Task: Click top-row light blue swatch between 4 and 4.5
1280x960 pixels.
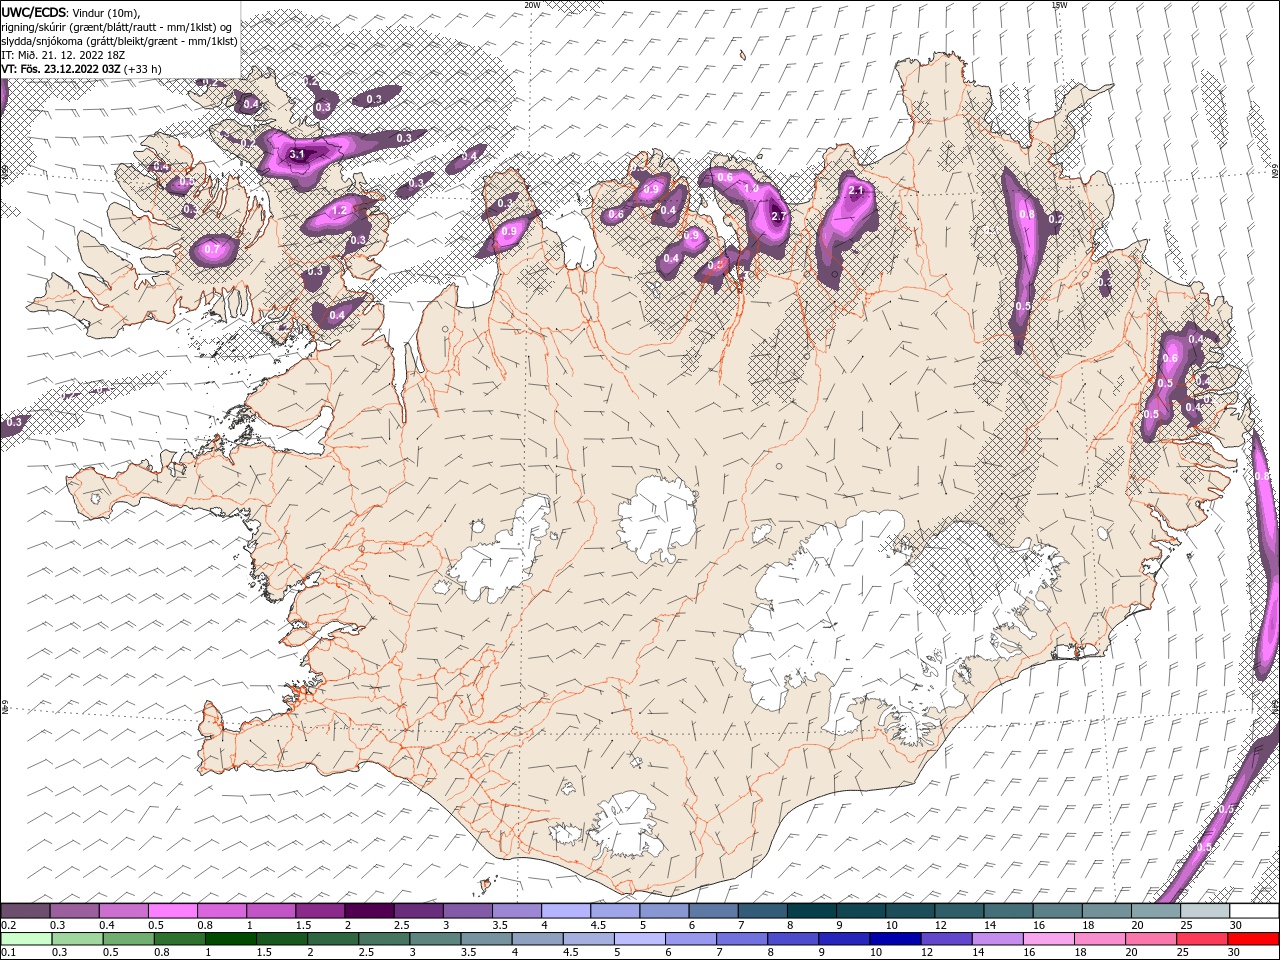Action: [x=565, y=911]
